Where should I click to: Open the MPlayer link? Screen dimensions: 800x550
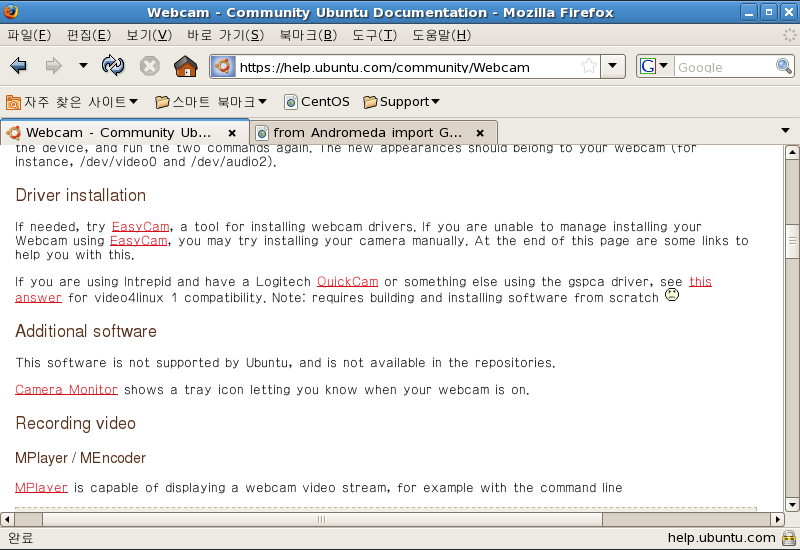(41, 488)
